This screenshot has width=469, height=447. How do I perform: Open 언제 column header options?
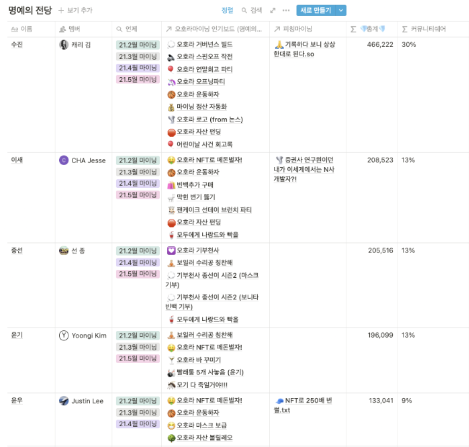[x=137, y=29]
